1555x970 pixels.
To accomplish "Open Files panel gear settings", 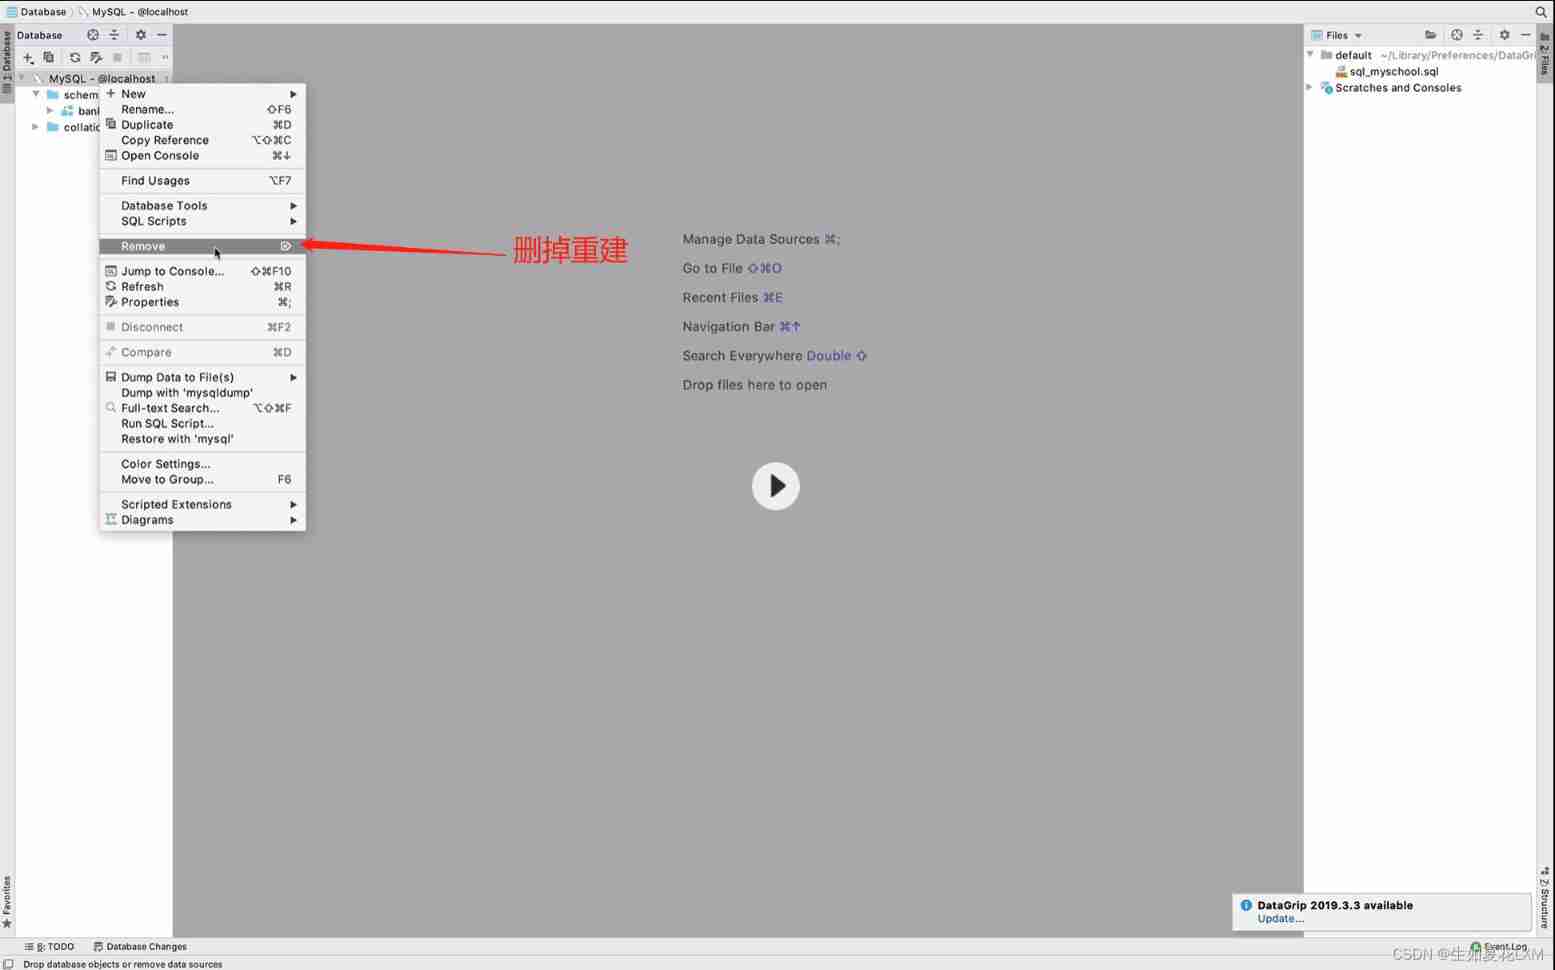I will pyautogui.click(x=1504, y=35).
